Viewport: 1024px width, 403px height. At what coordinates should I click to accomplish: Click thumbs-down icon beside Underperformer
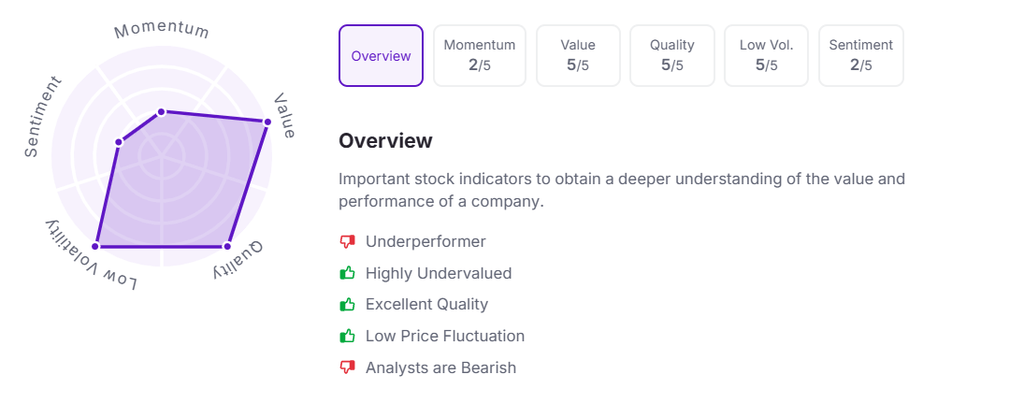[348, 242]
